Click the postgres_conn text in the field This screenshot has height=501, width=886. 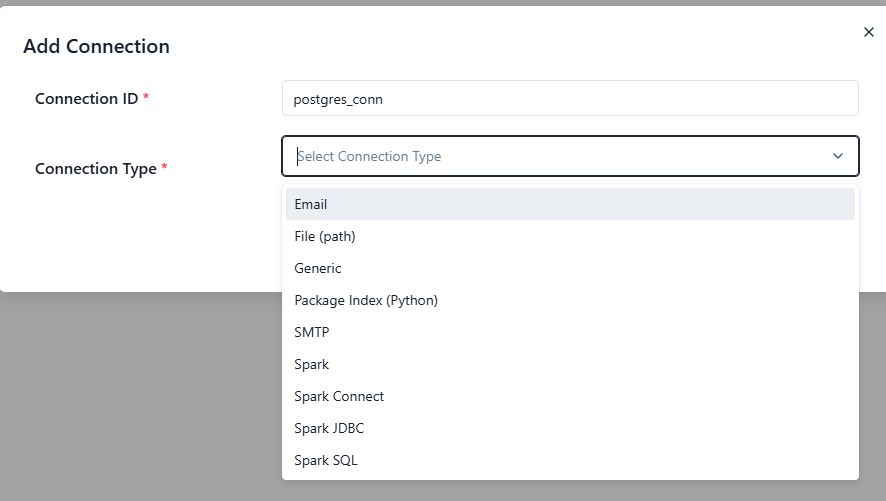[338, 99]
